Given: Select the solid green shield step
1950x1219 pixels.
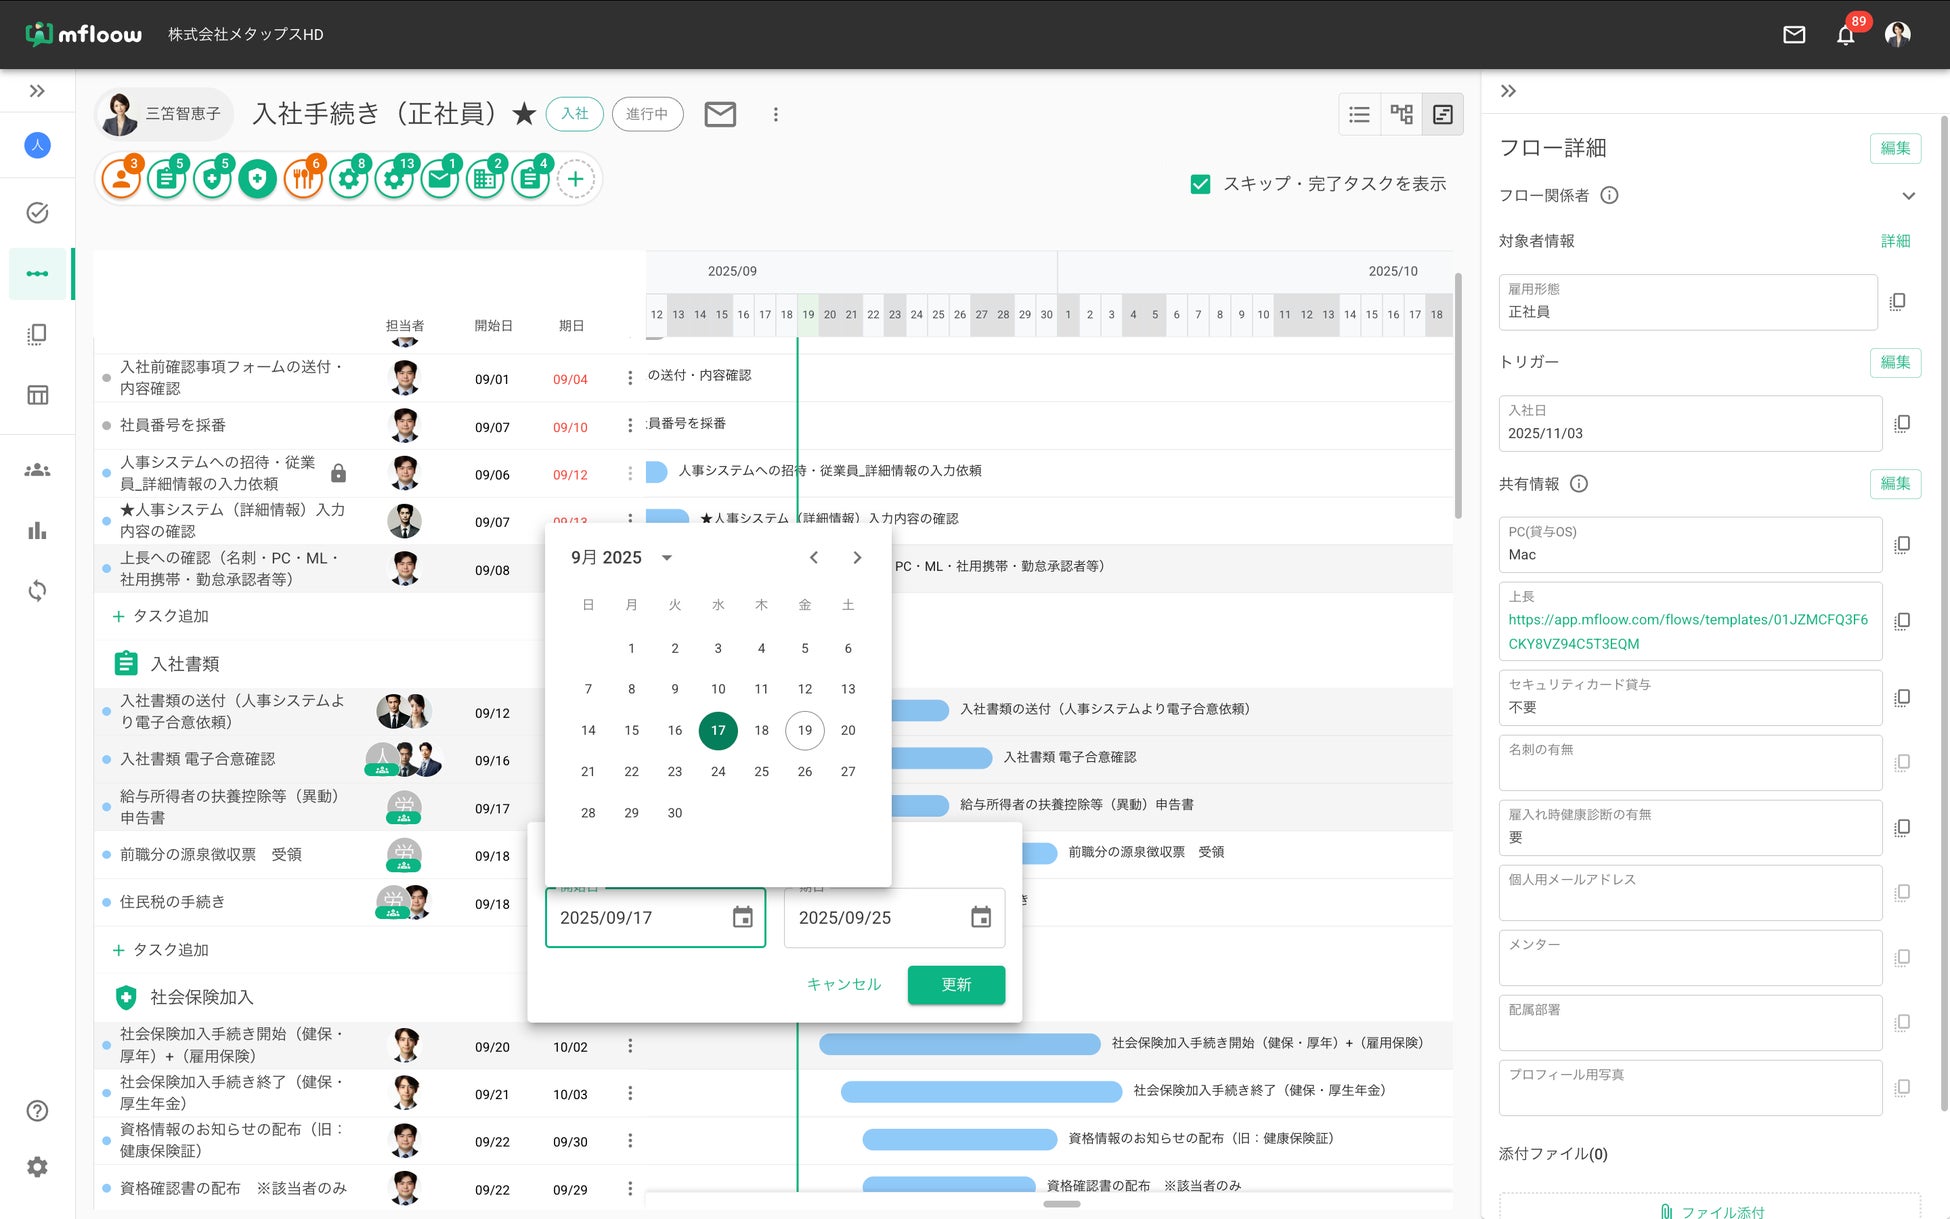Looking at the screenshot, I should (258, 179).
